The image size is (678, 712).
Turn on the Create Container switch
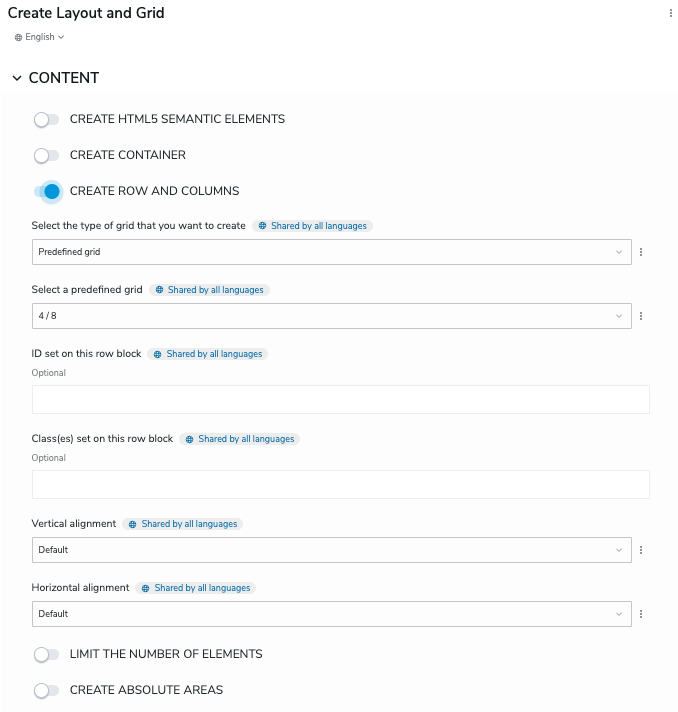pyautogui.click(x=47, y=156)
